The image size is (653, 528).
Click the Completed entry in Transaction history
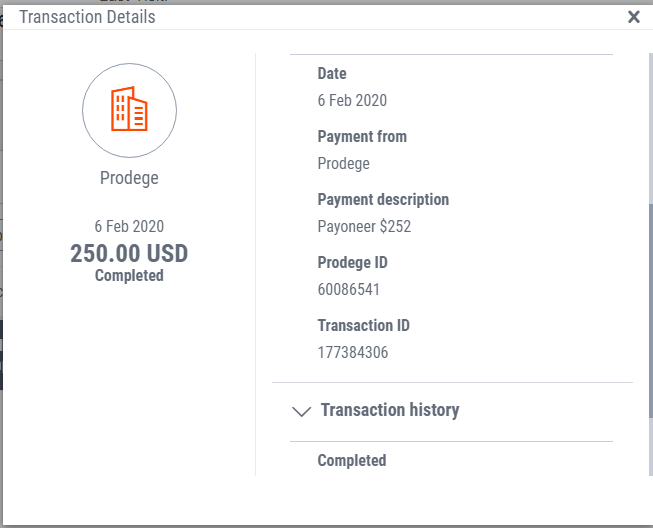[352, 461]
